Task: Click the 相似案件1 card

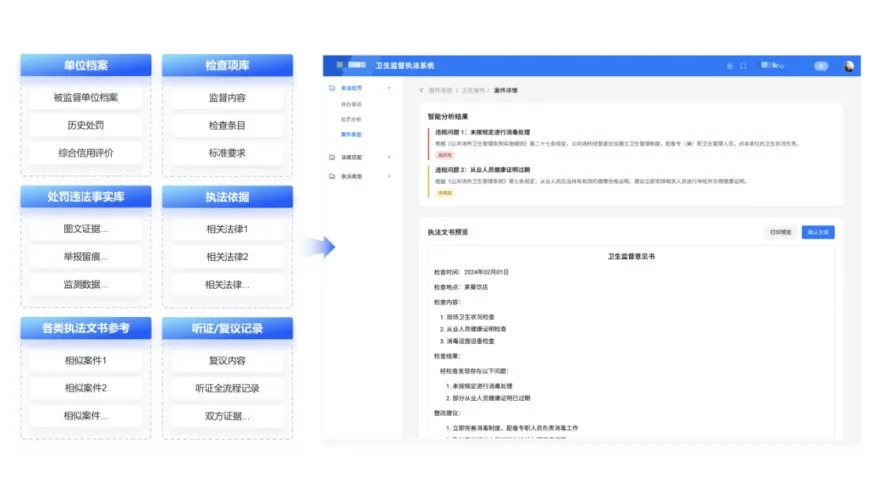Action: pyautogui.click(x=86, y=360)
